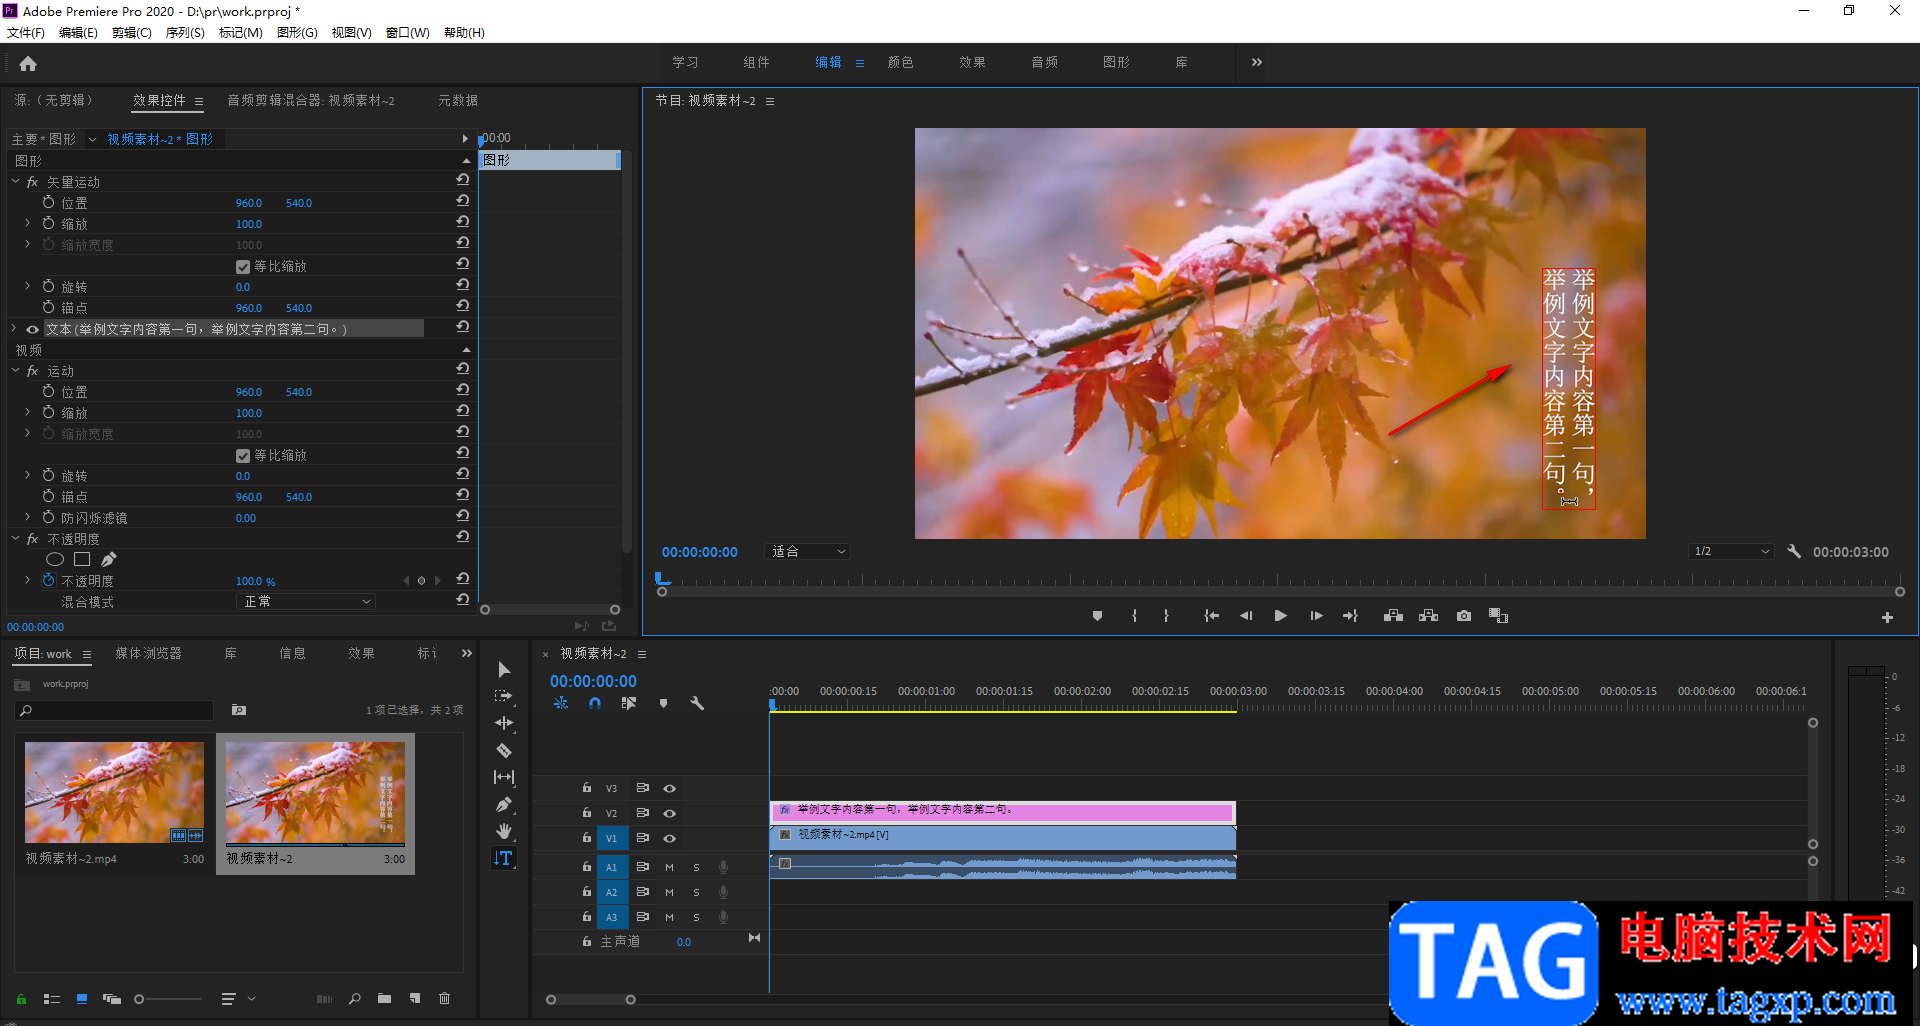1920x1026 pixels.
Task: Open program monitor settings wrench
Action: tap(1794, 551)
